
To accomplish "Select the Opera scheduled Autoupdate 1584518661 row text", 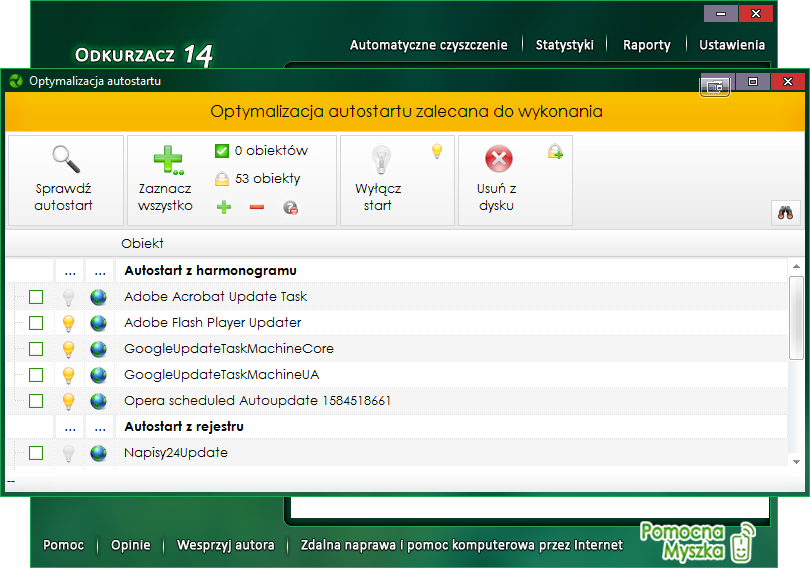I will point(257,401).
